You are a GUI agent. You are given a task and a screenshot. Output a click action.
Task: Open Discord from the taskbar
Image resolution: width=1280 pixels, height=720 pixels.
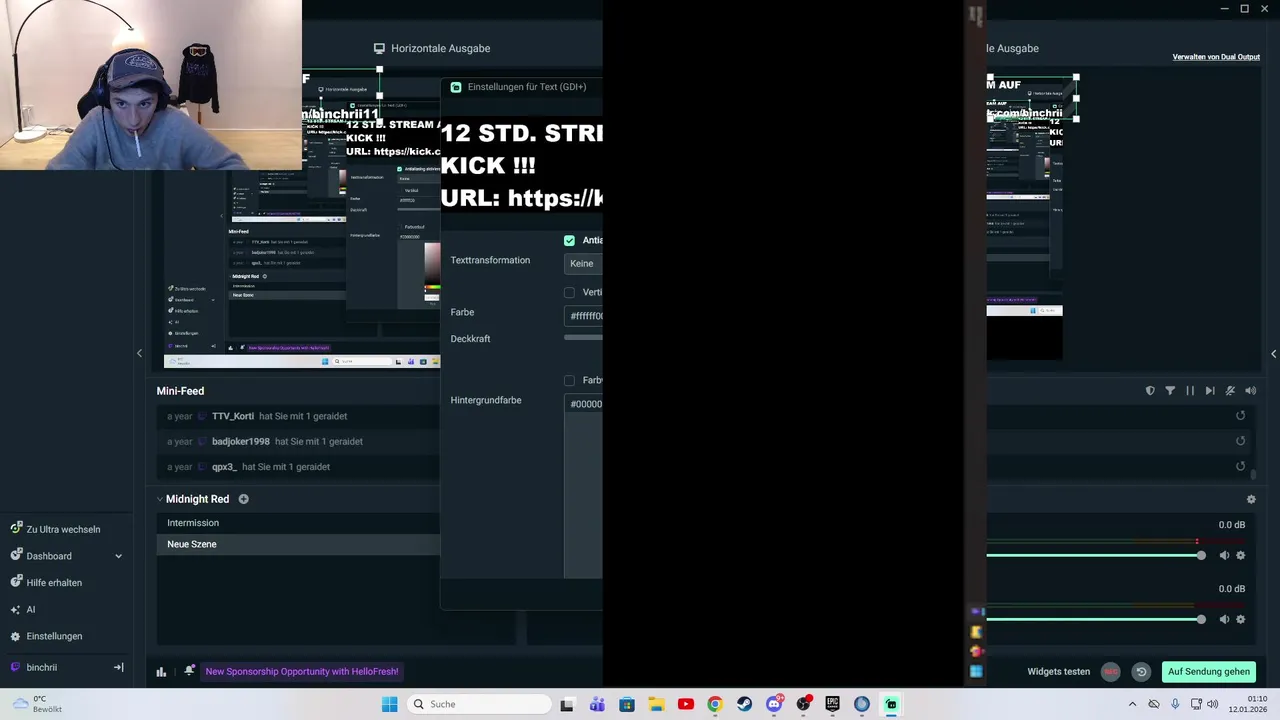774,704
